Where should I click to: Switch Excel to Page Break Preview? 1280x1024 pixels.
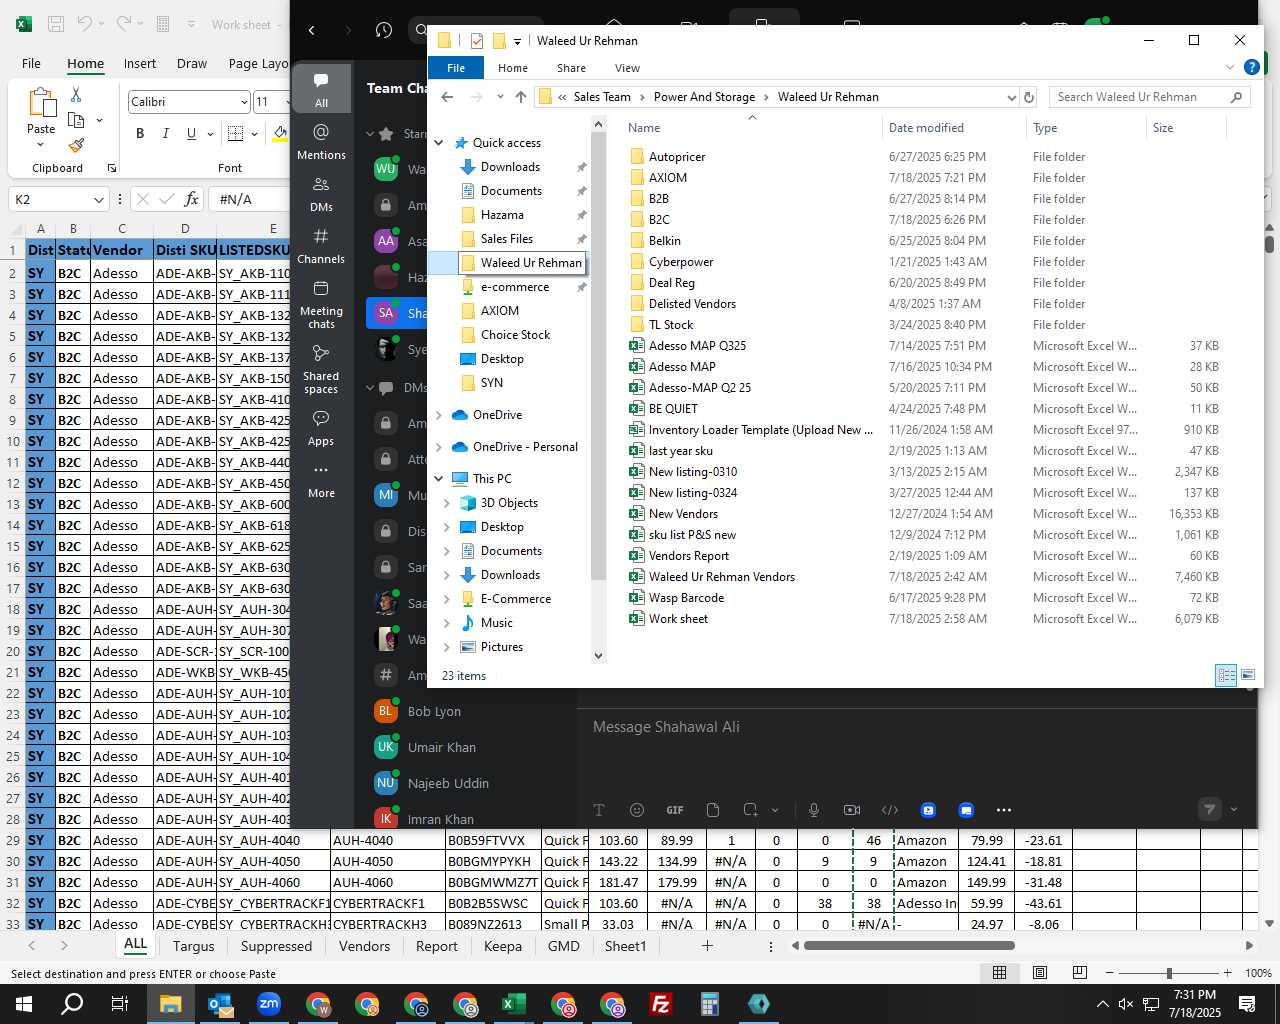point(1080,973)
